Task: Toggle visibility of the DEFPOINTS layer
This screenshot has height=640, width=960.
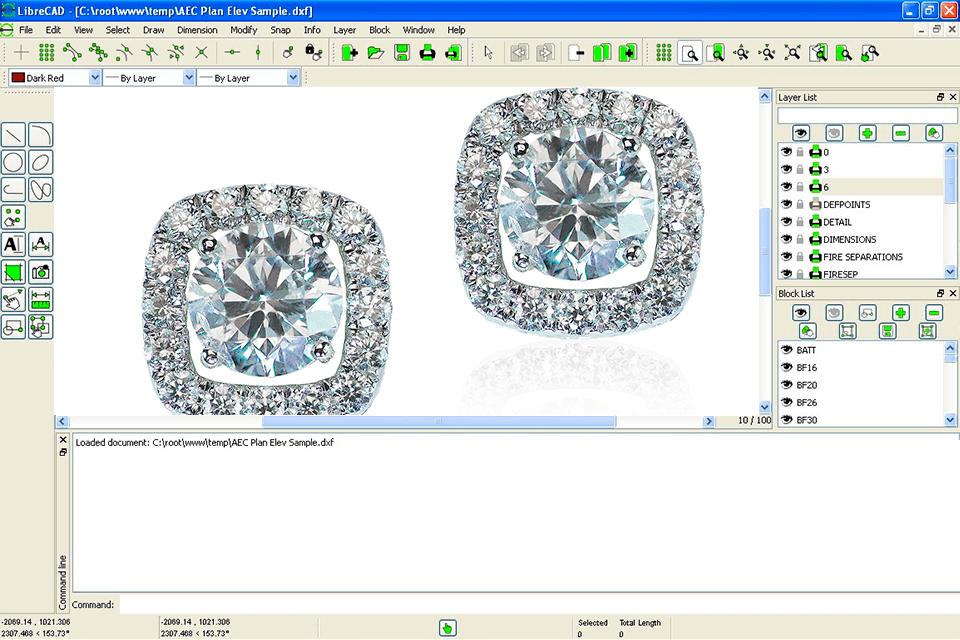Action: coord(788,204)
